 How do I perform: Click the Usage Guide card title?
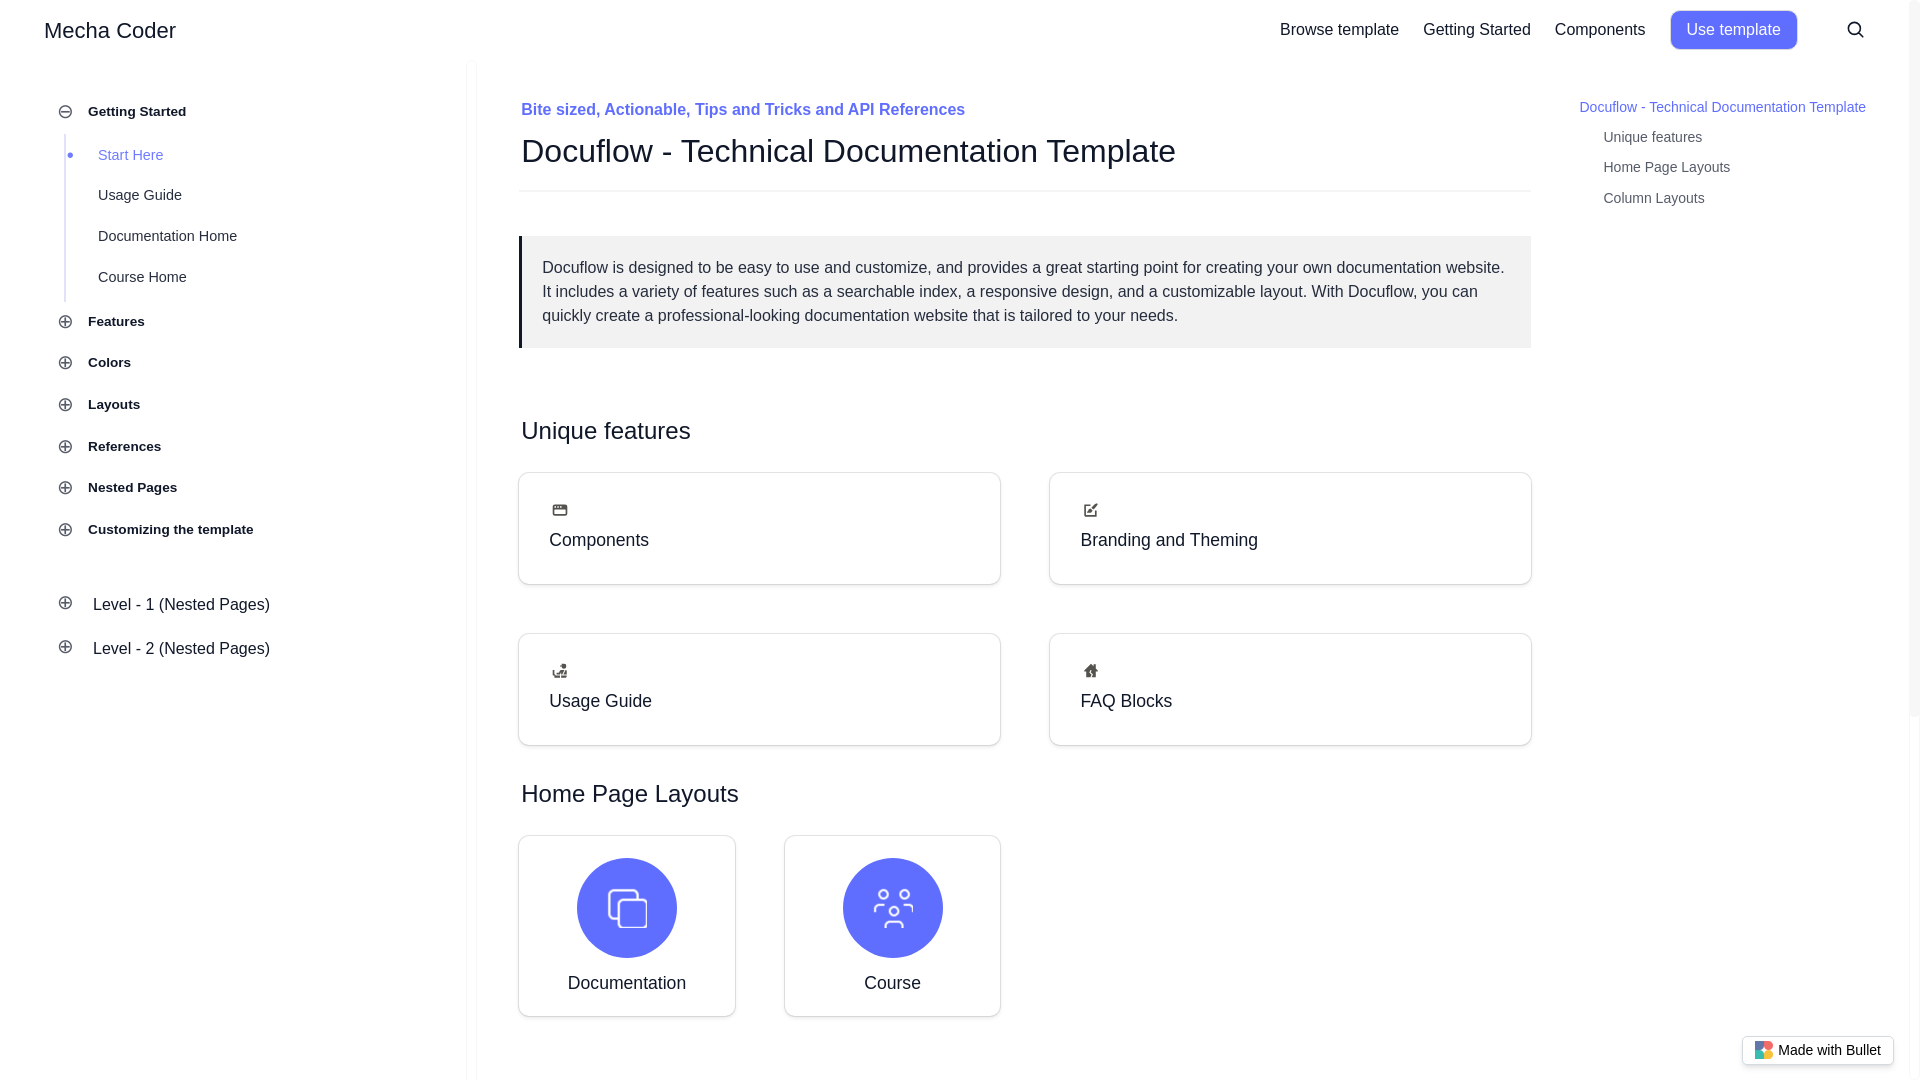(600, 701)
